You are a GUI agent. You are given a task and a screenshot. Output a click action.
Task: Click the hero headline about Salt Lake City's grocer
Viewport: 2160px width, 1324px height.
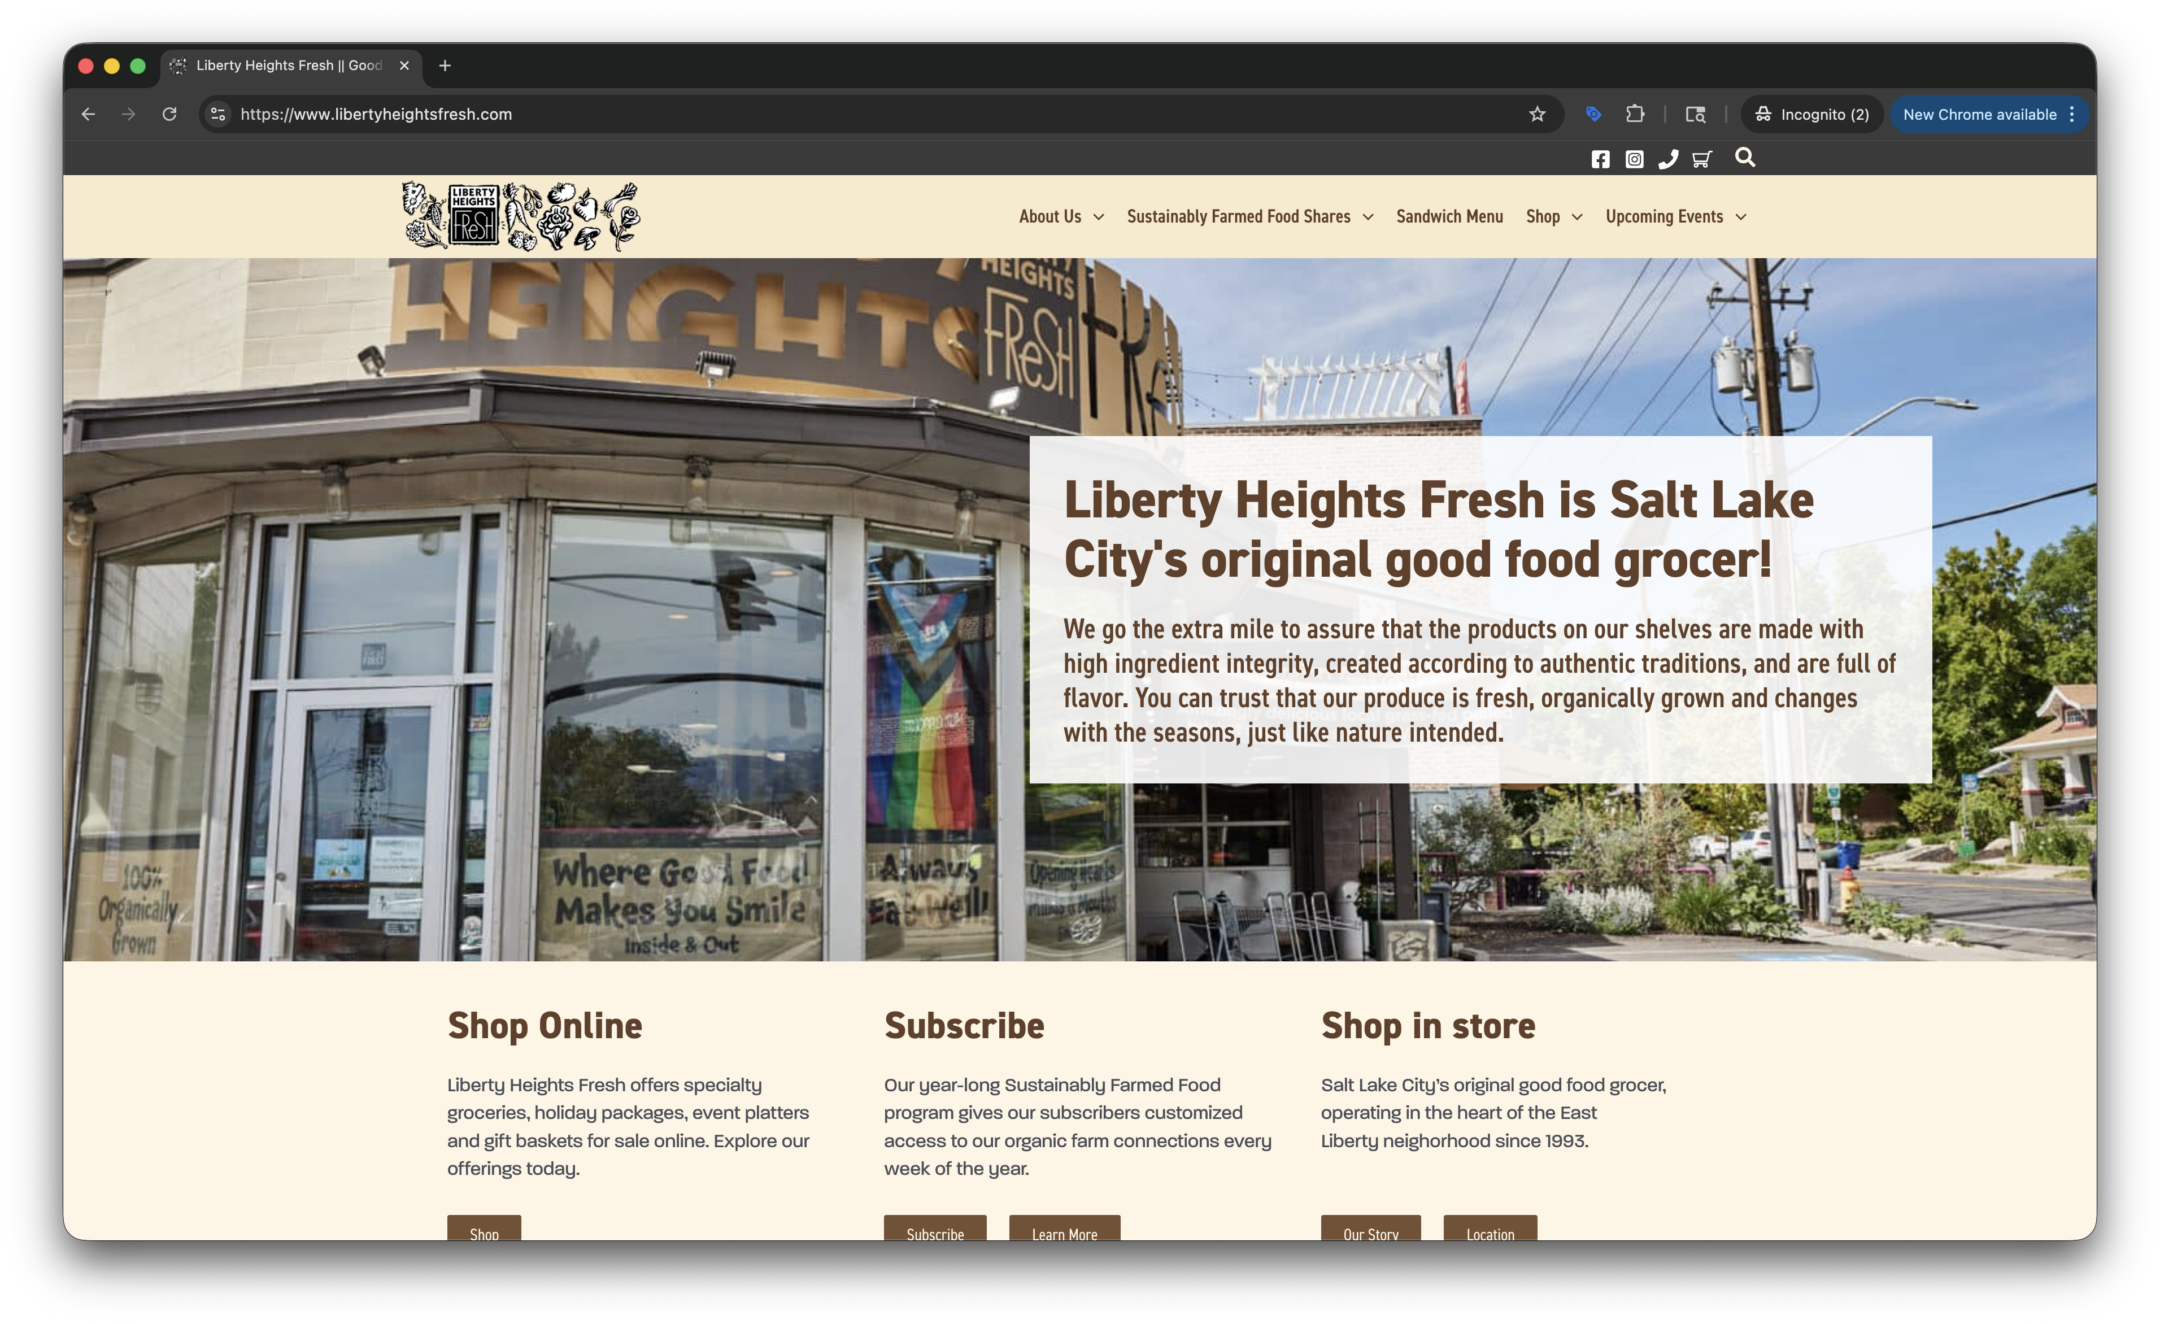(1438, 529)
